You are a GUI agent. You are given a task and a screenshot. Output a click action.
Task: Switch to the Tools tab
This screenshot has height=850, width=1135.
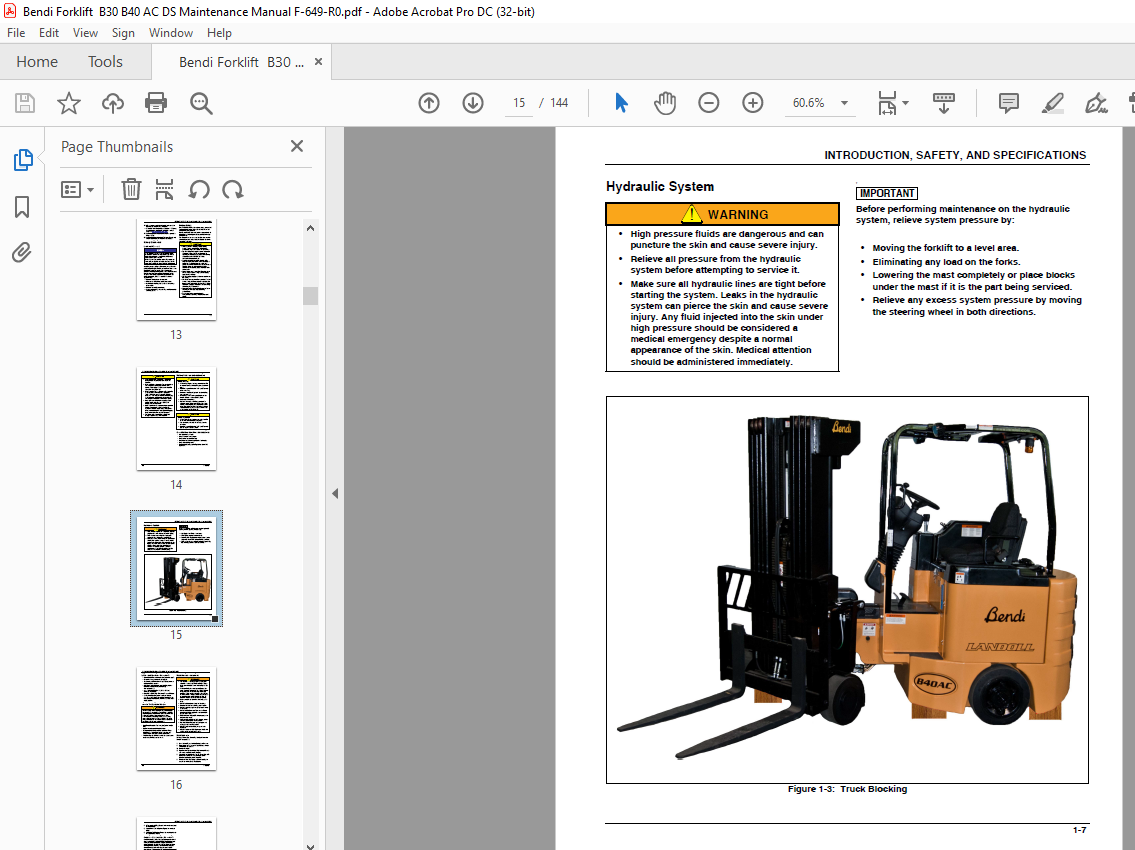click(105, 62)
